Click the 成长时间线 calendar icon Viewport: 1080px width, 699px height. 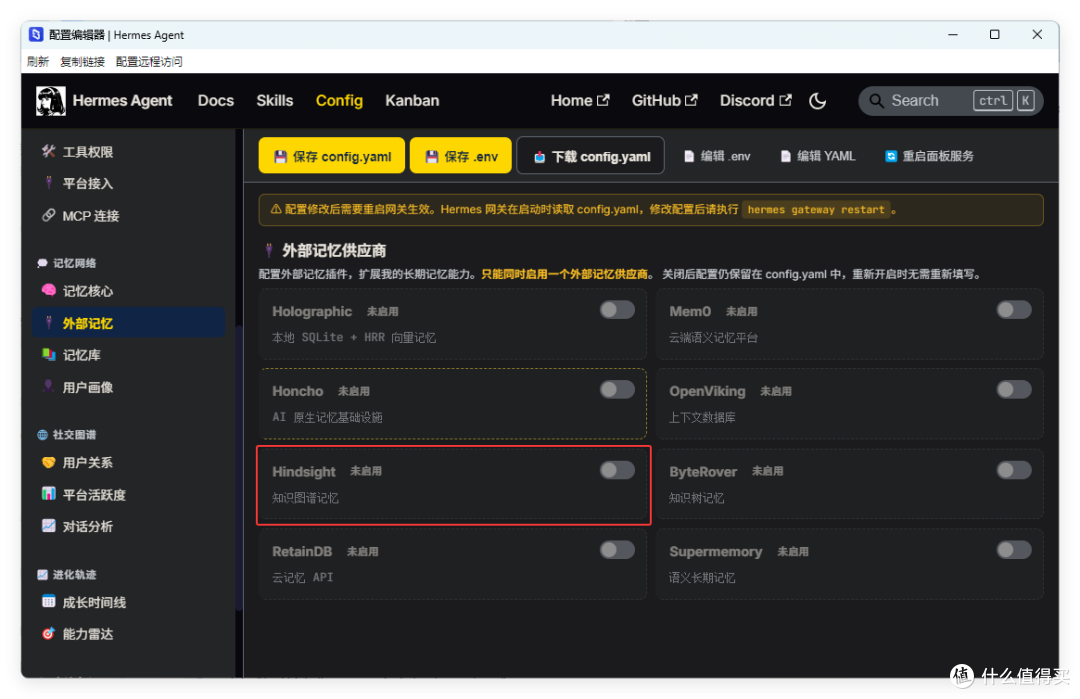48,602
